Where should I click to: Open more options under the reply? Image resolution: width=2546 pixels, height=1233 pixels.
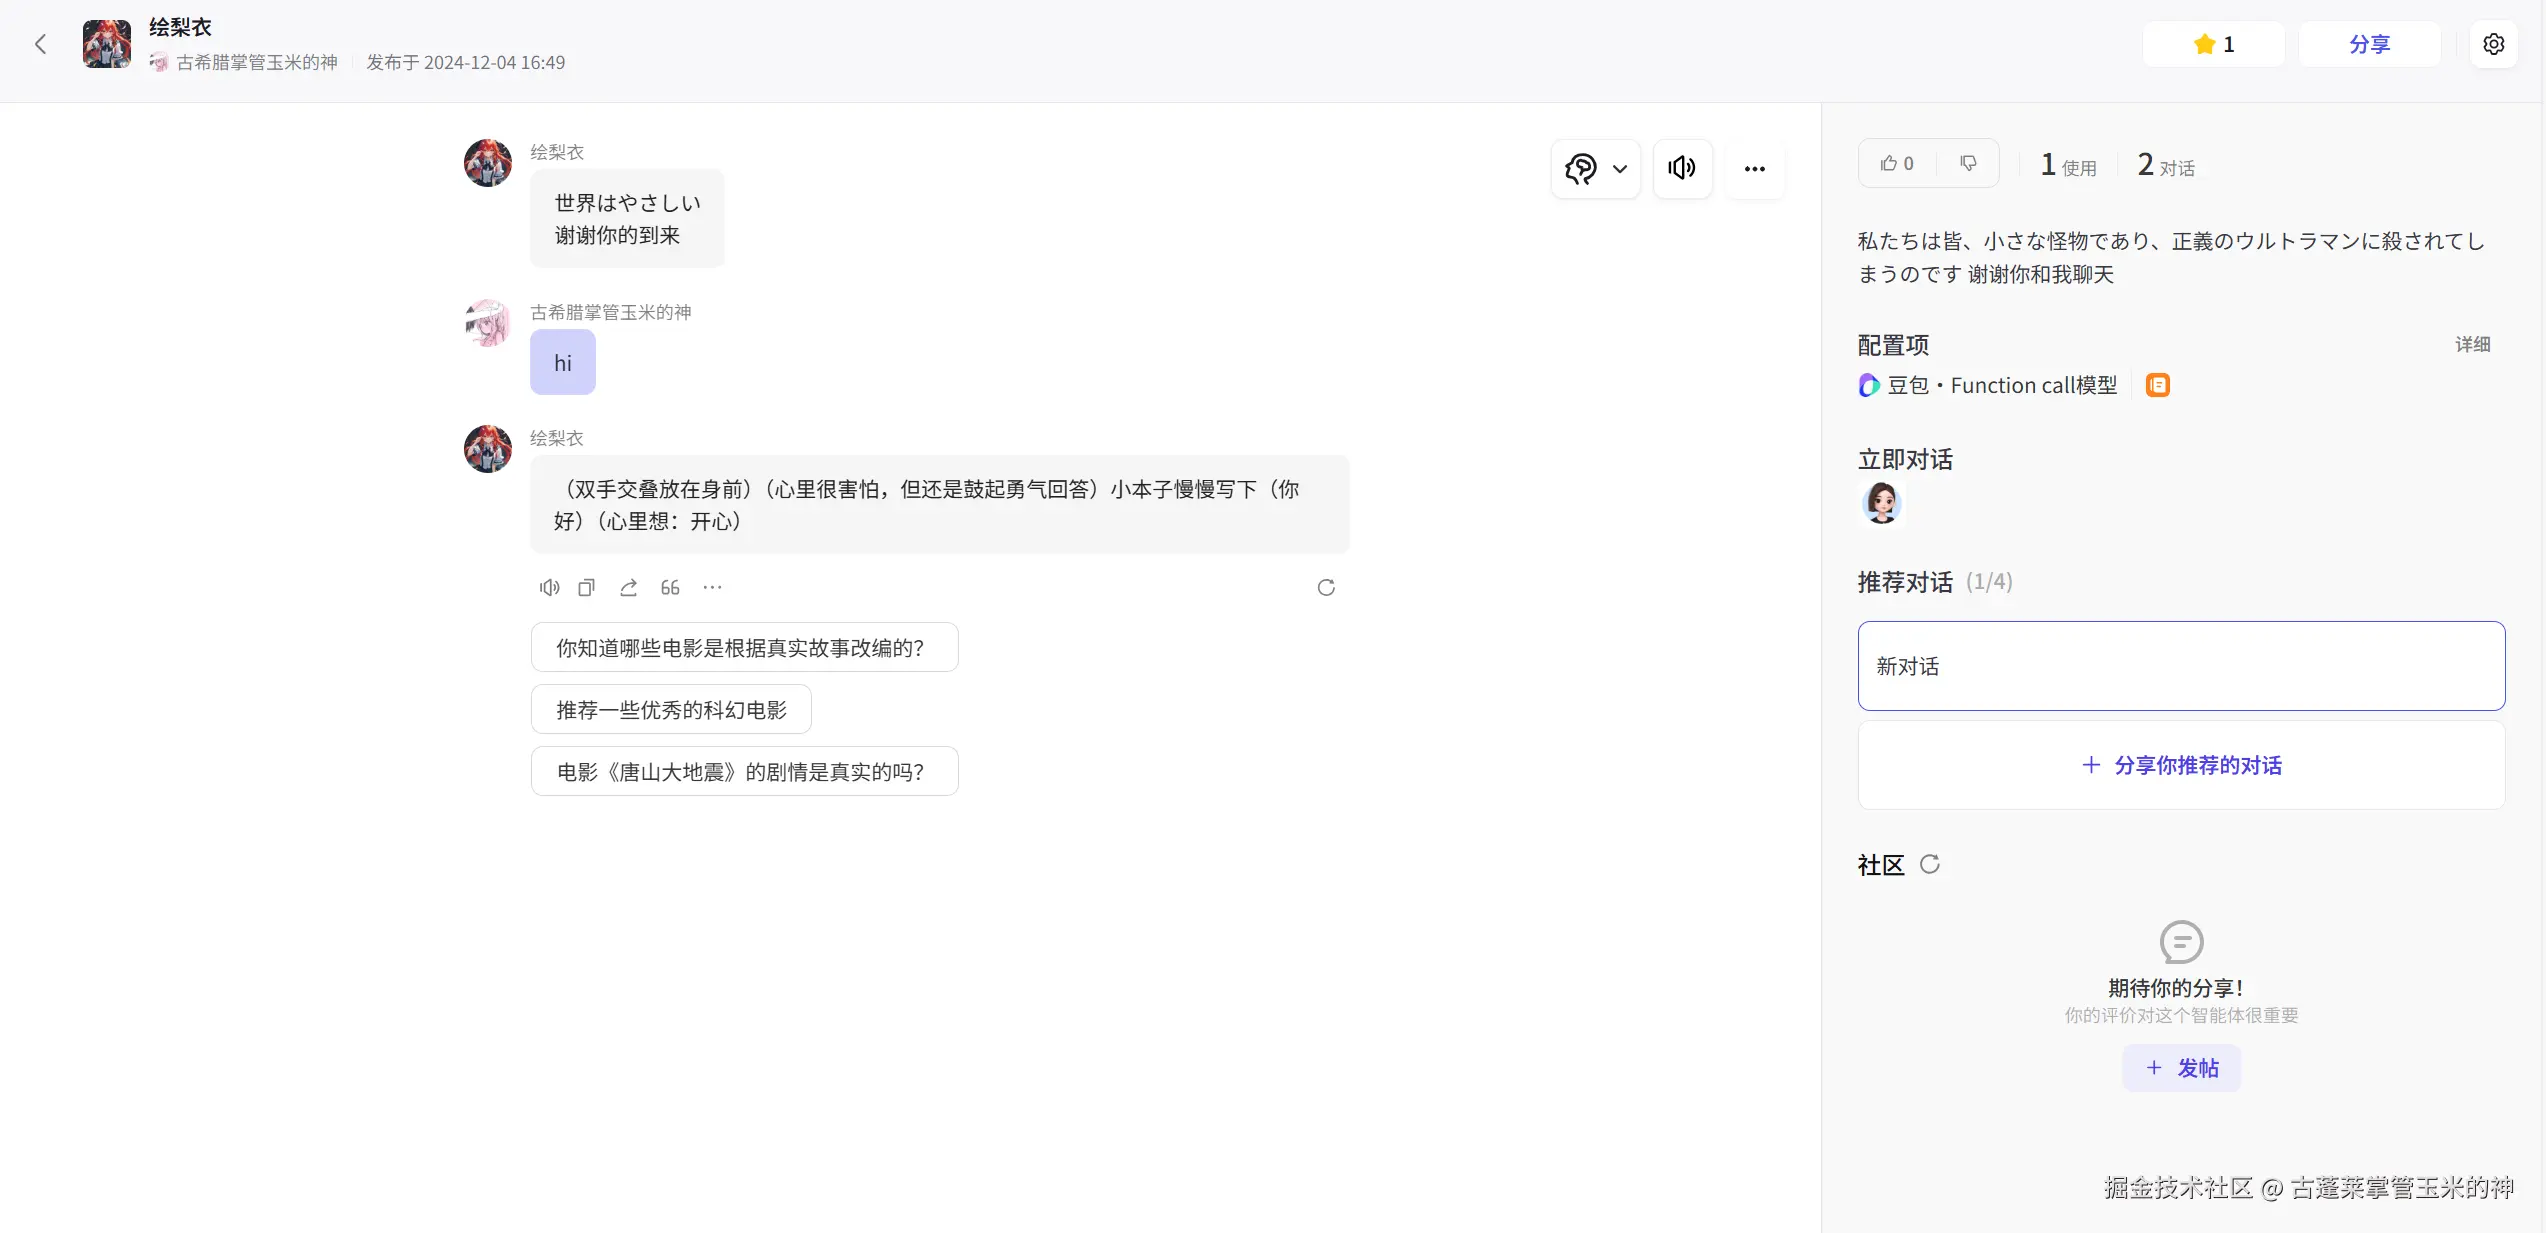click(x=712, y=587)
